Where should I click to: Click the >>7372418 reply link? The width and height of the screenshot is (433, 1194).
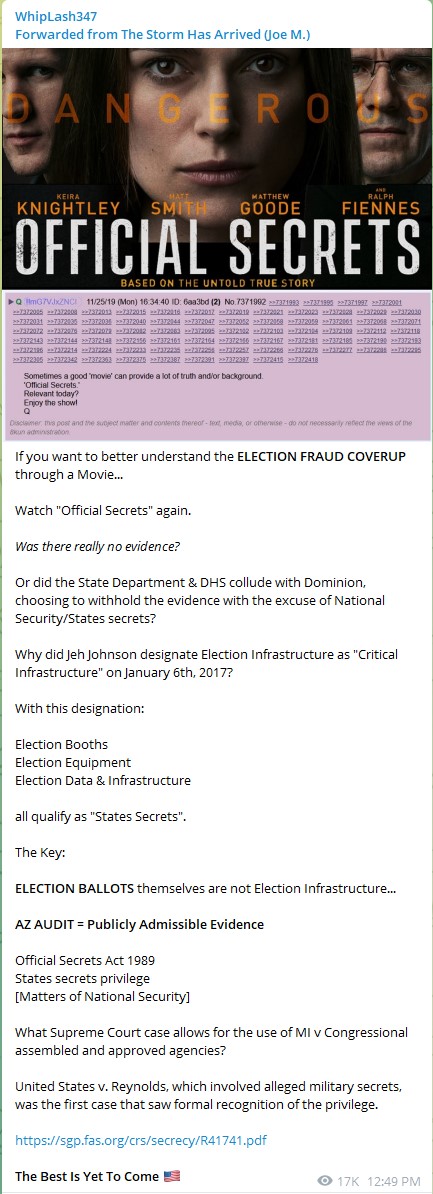click(302, 359)
